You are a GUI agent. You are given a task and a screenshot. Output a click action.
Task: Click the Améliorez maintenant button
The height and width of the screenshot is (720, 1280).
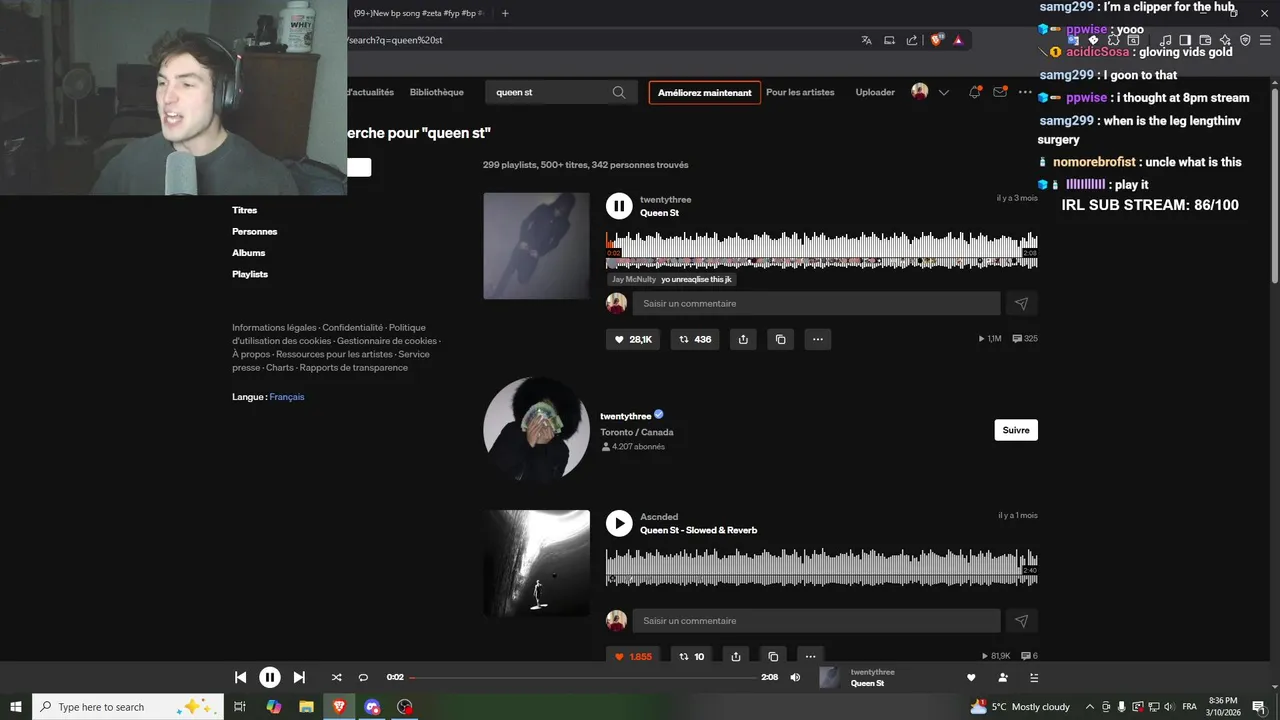click(x=705, y=93)
